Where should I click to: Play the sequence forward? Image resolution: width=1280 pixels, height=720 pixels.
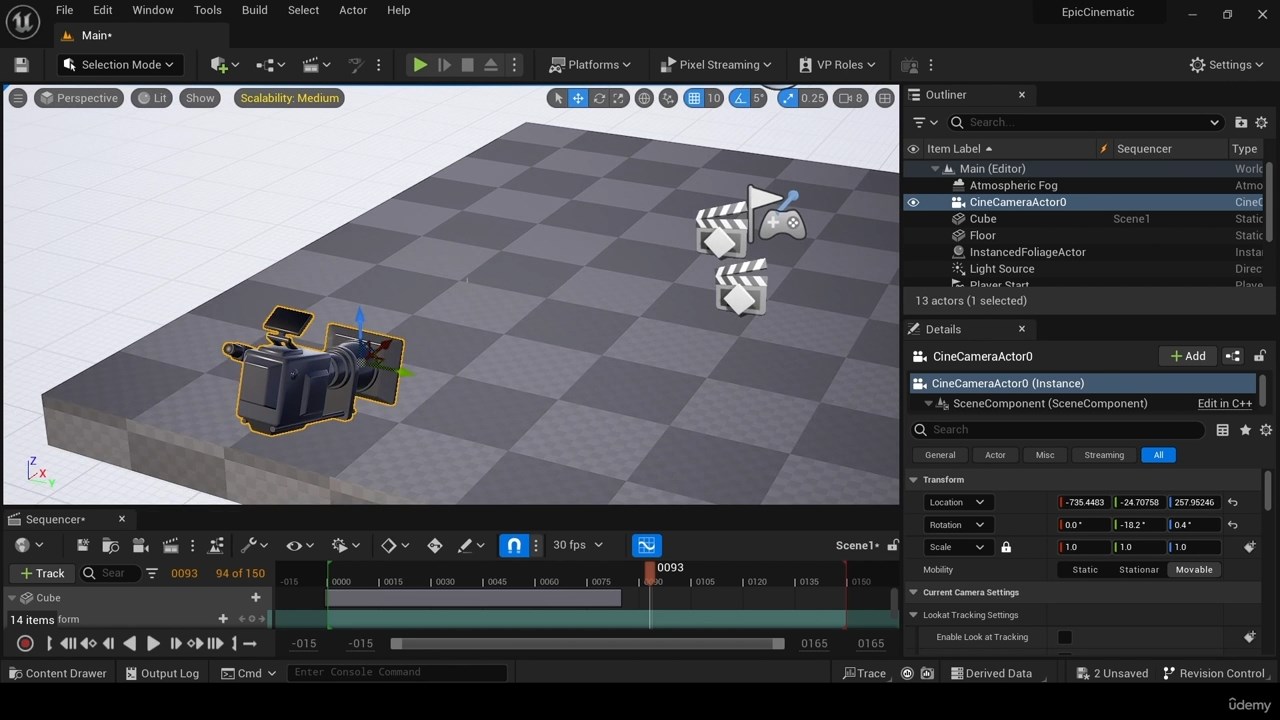pyautogui.click(x=153, y=644)
